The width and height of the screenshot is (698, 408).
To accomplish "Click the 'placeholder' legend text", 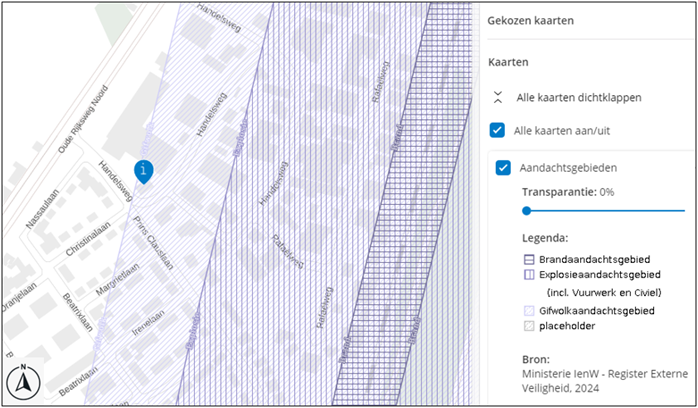I will (567, 326).
